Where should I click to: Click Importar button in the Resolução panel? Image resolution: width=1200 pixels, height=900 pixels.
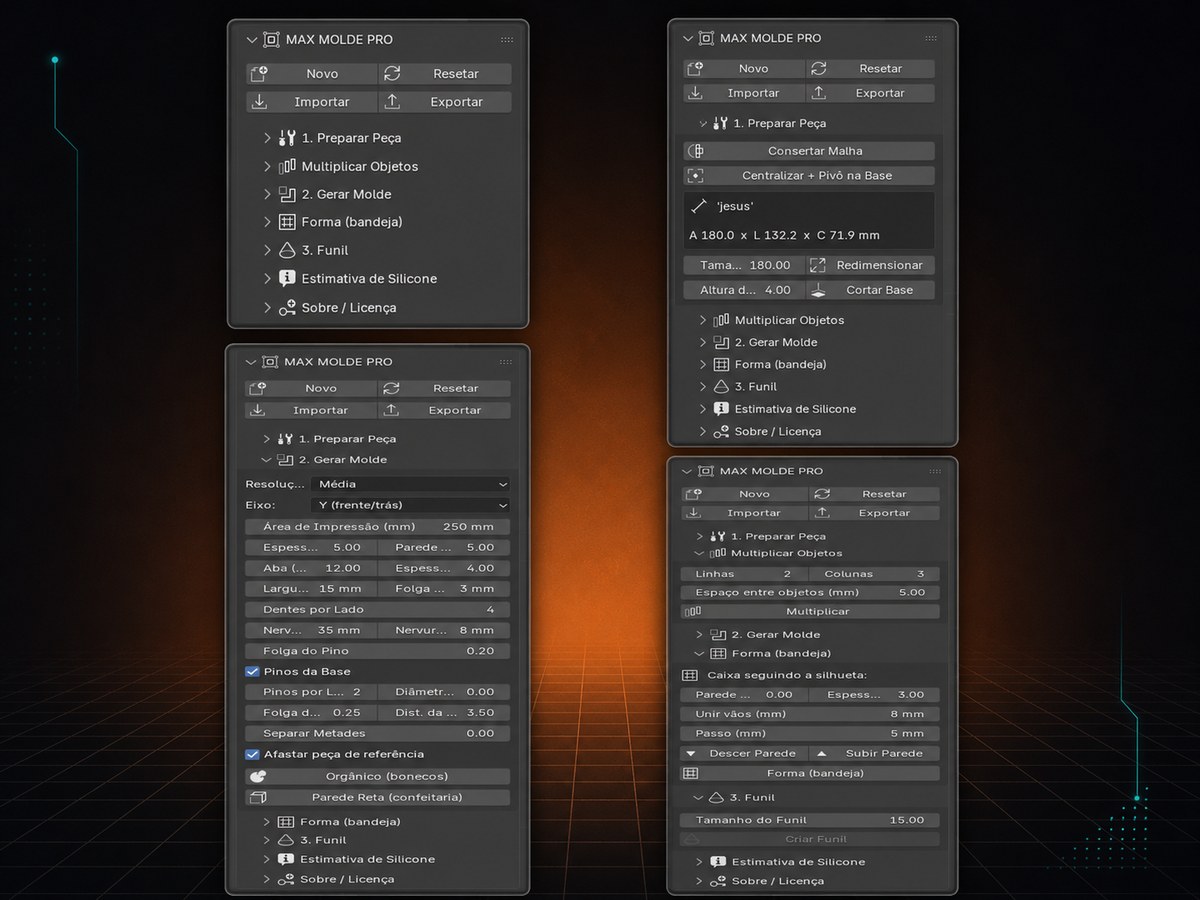point(311,410)
